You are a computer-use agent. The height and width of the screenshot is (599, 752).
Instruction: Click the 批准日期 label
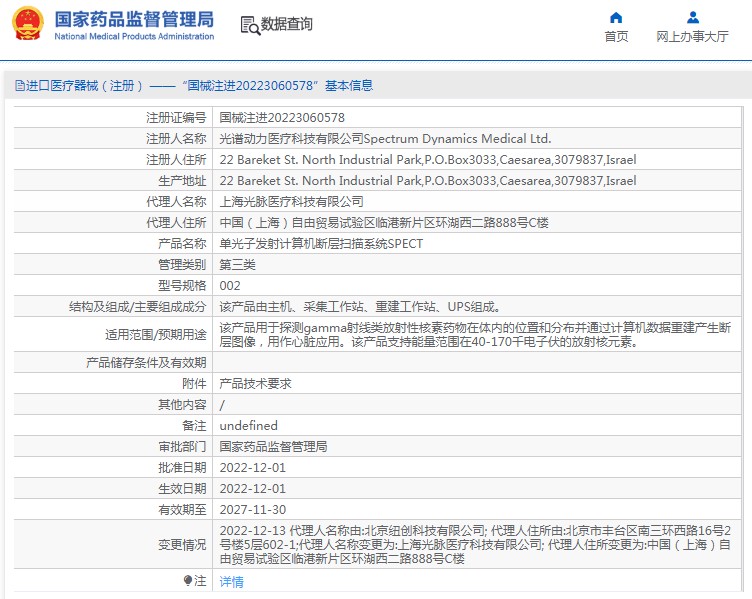click(182, 468)
